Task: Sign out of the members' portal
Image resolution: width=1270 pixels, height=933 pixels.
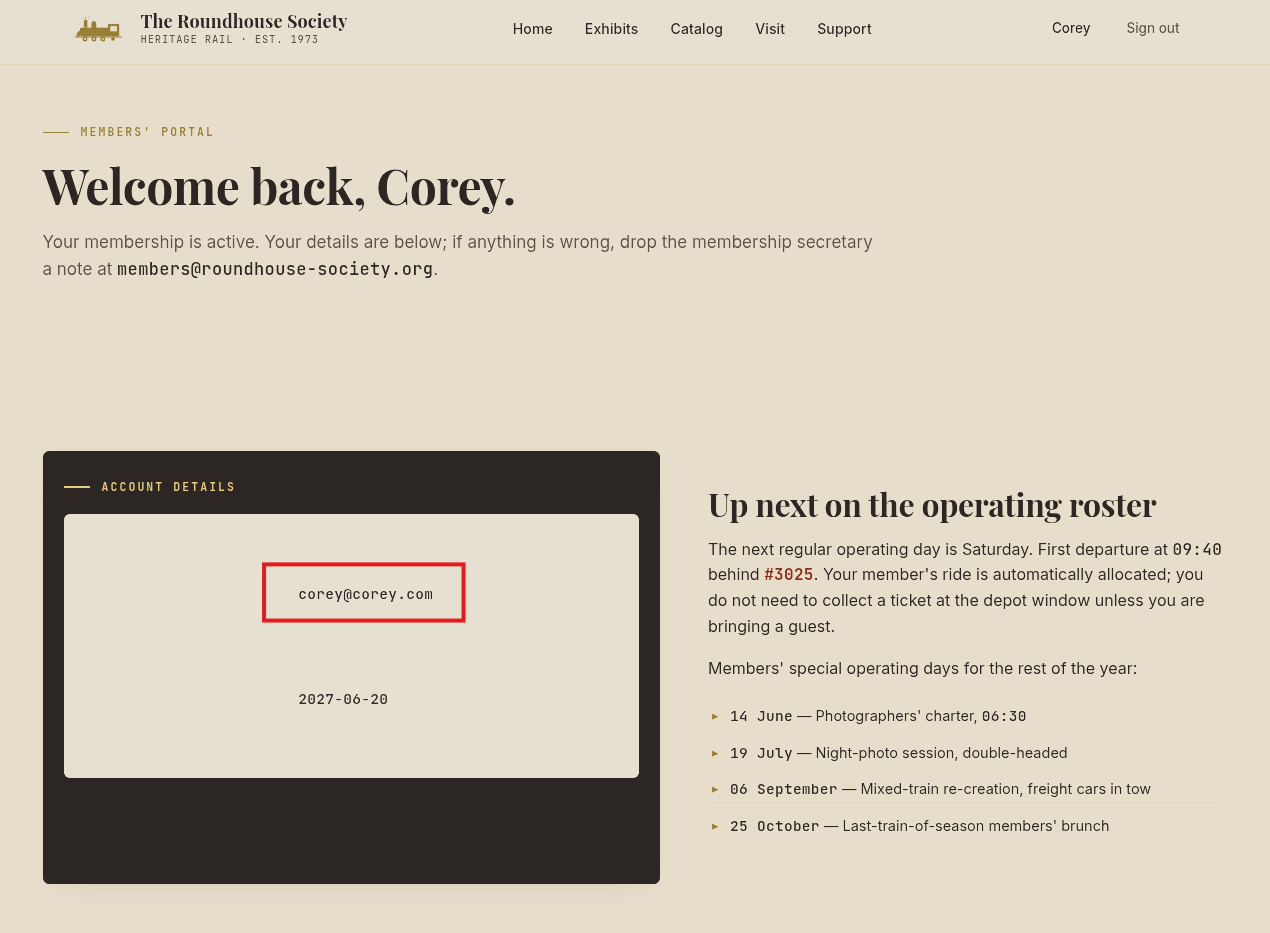Action: point(1153,28)
